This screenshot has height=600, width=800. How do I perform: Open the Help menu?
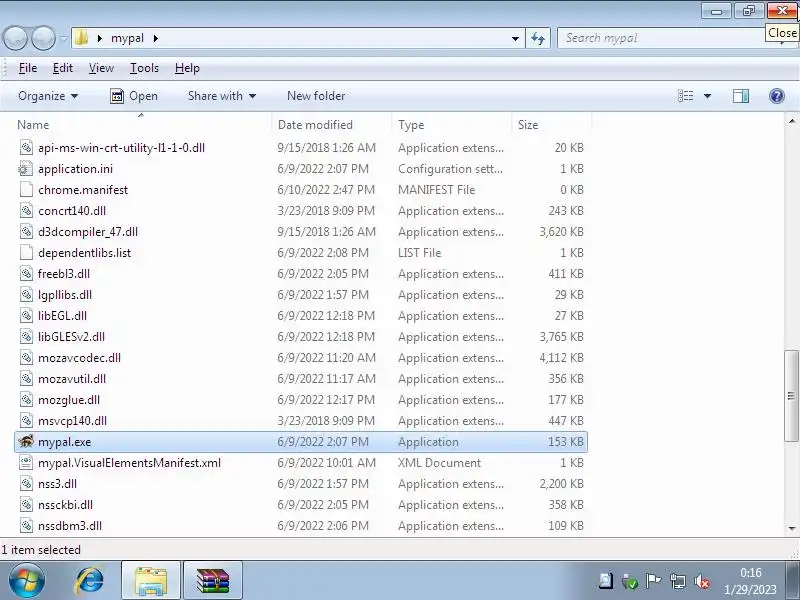187,68
